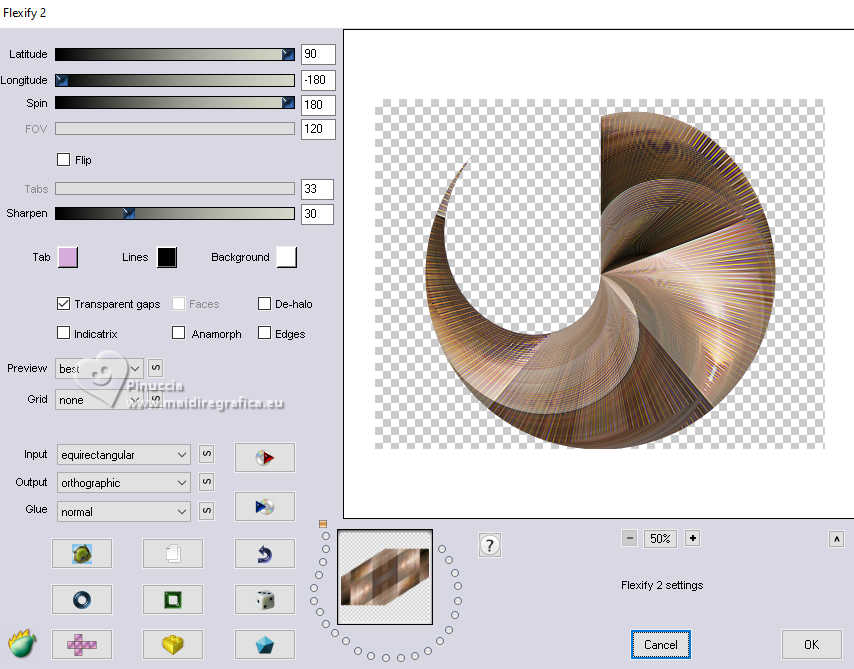Open the Grid dropdown set to none
The height and width of the screenshot is (669, 854).
coord(99,399)
